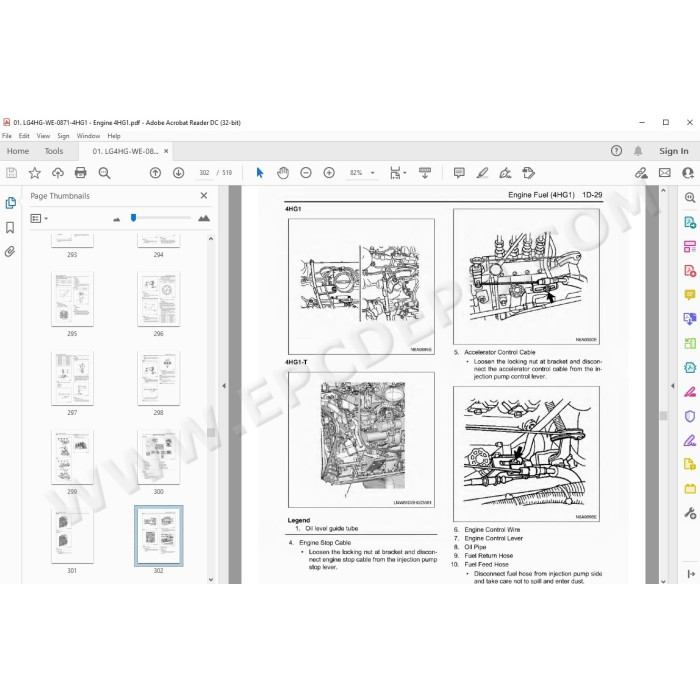Open the Sign menu

pyautogui.click(x=63, y=136)
